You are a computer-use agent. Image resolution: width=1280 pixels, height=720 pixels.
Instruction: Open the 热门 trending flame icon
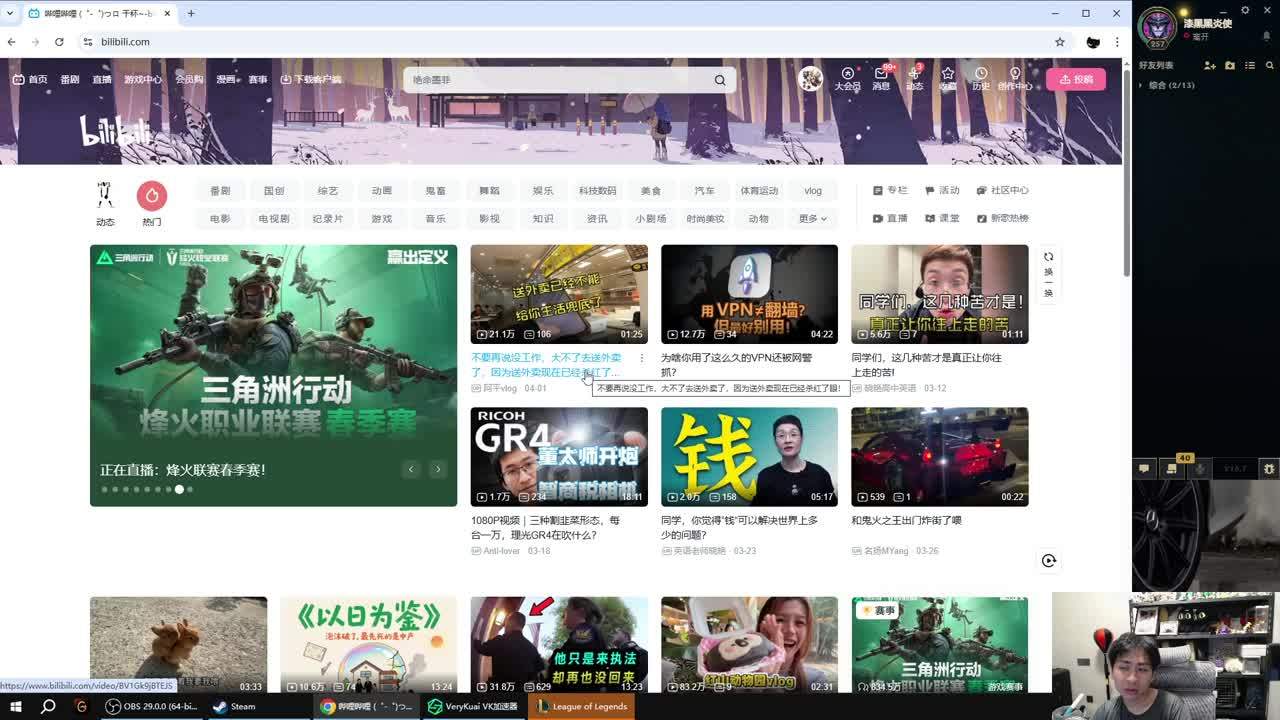point(151,196)
